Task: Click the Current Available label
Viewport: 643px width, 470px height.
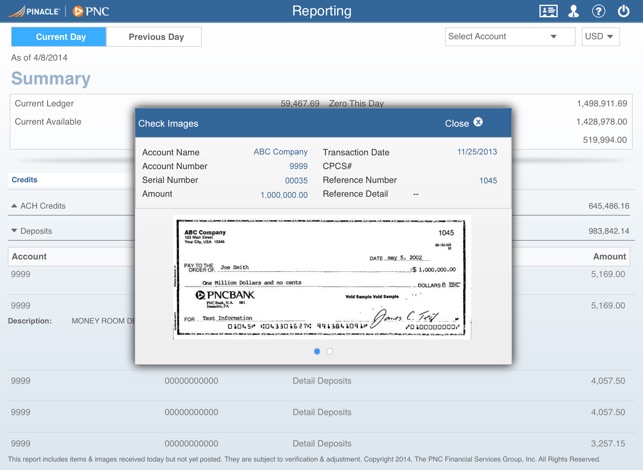Action: [48, 121]
